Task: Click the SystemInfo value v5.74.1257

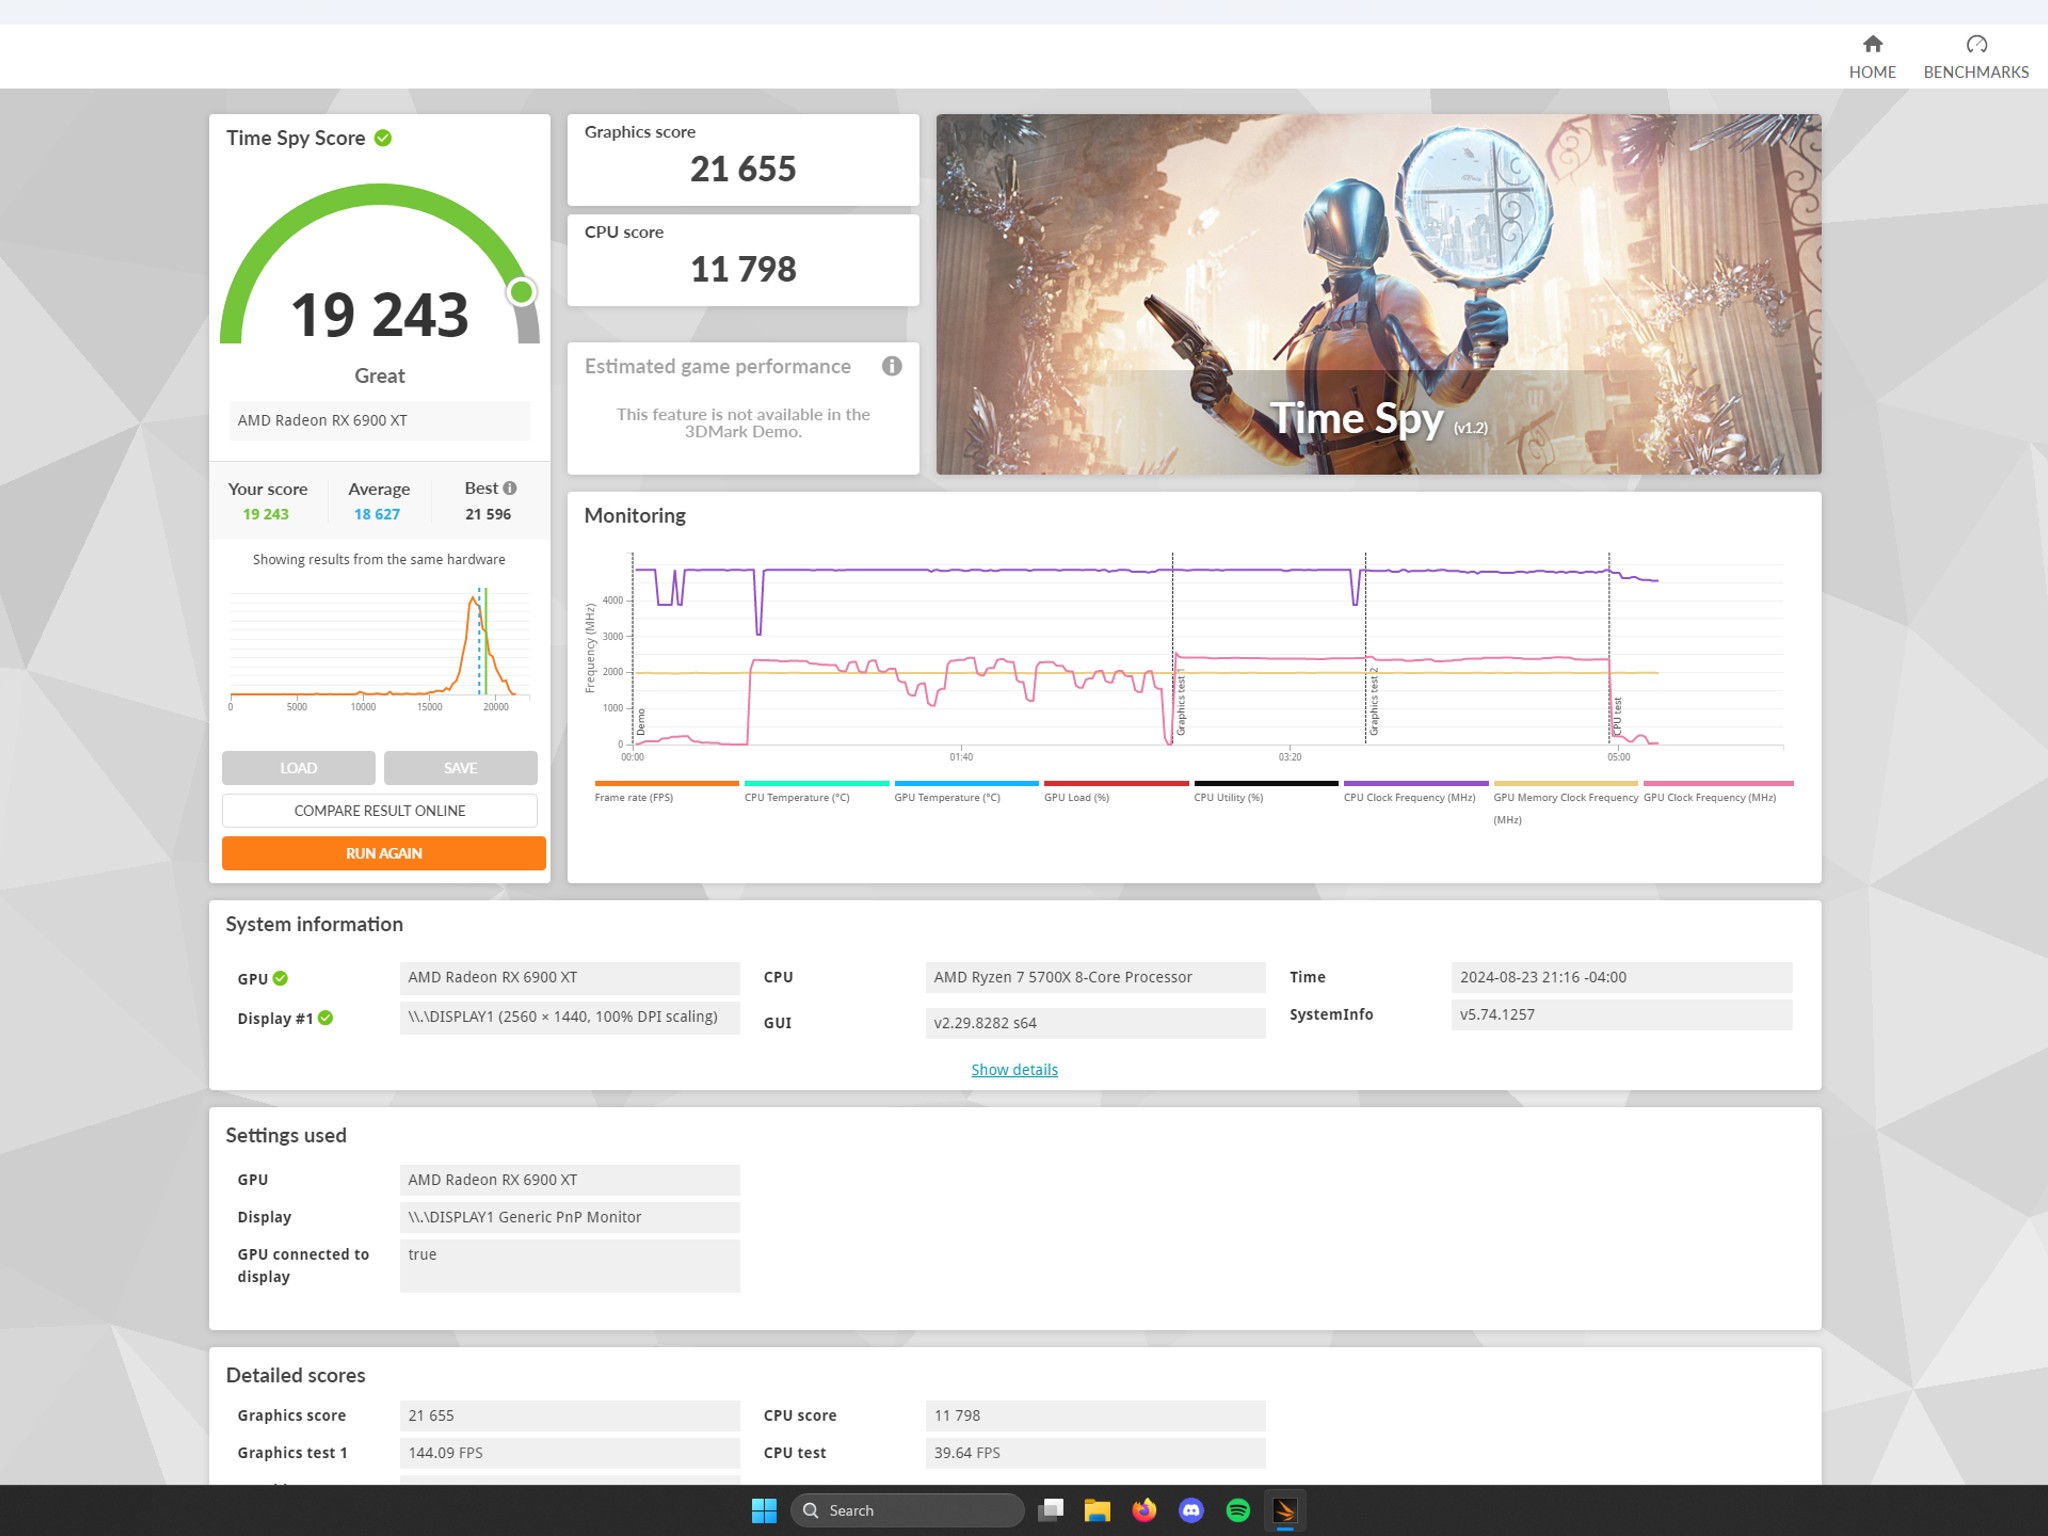Action: [1621, 1014]
